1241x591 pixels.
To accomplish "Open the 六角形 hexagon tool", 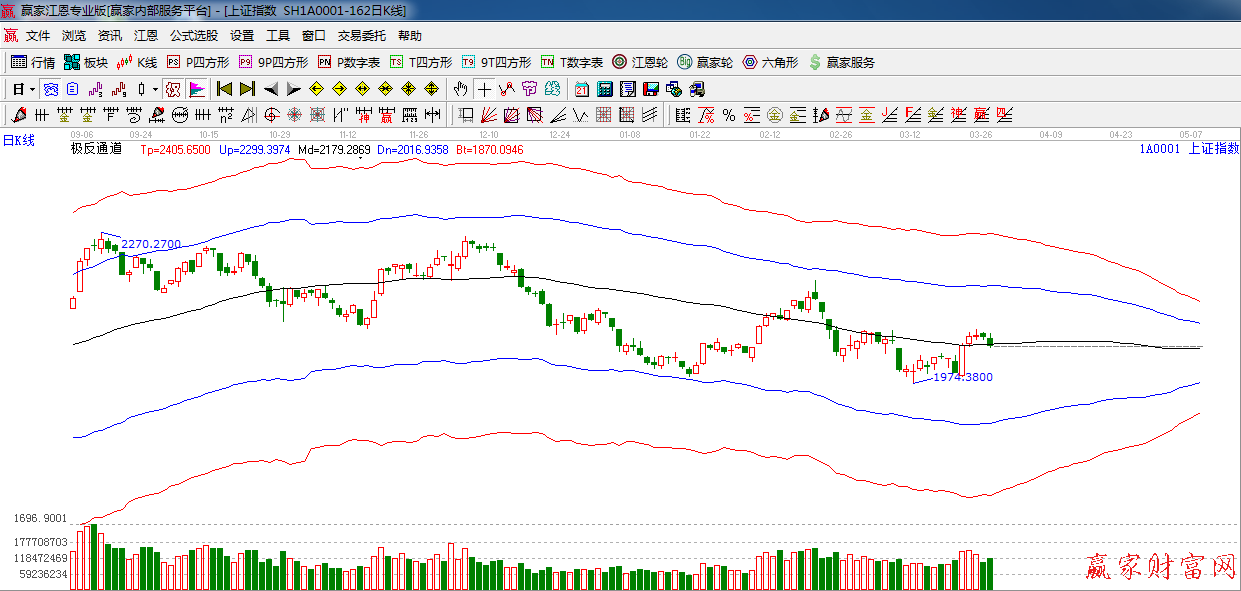I will pyautogui.click(x=770, y=62).
